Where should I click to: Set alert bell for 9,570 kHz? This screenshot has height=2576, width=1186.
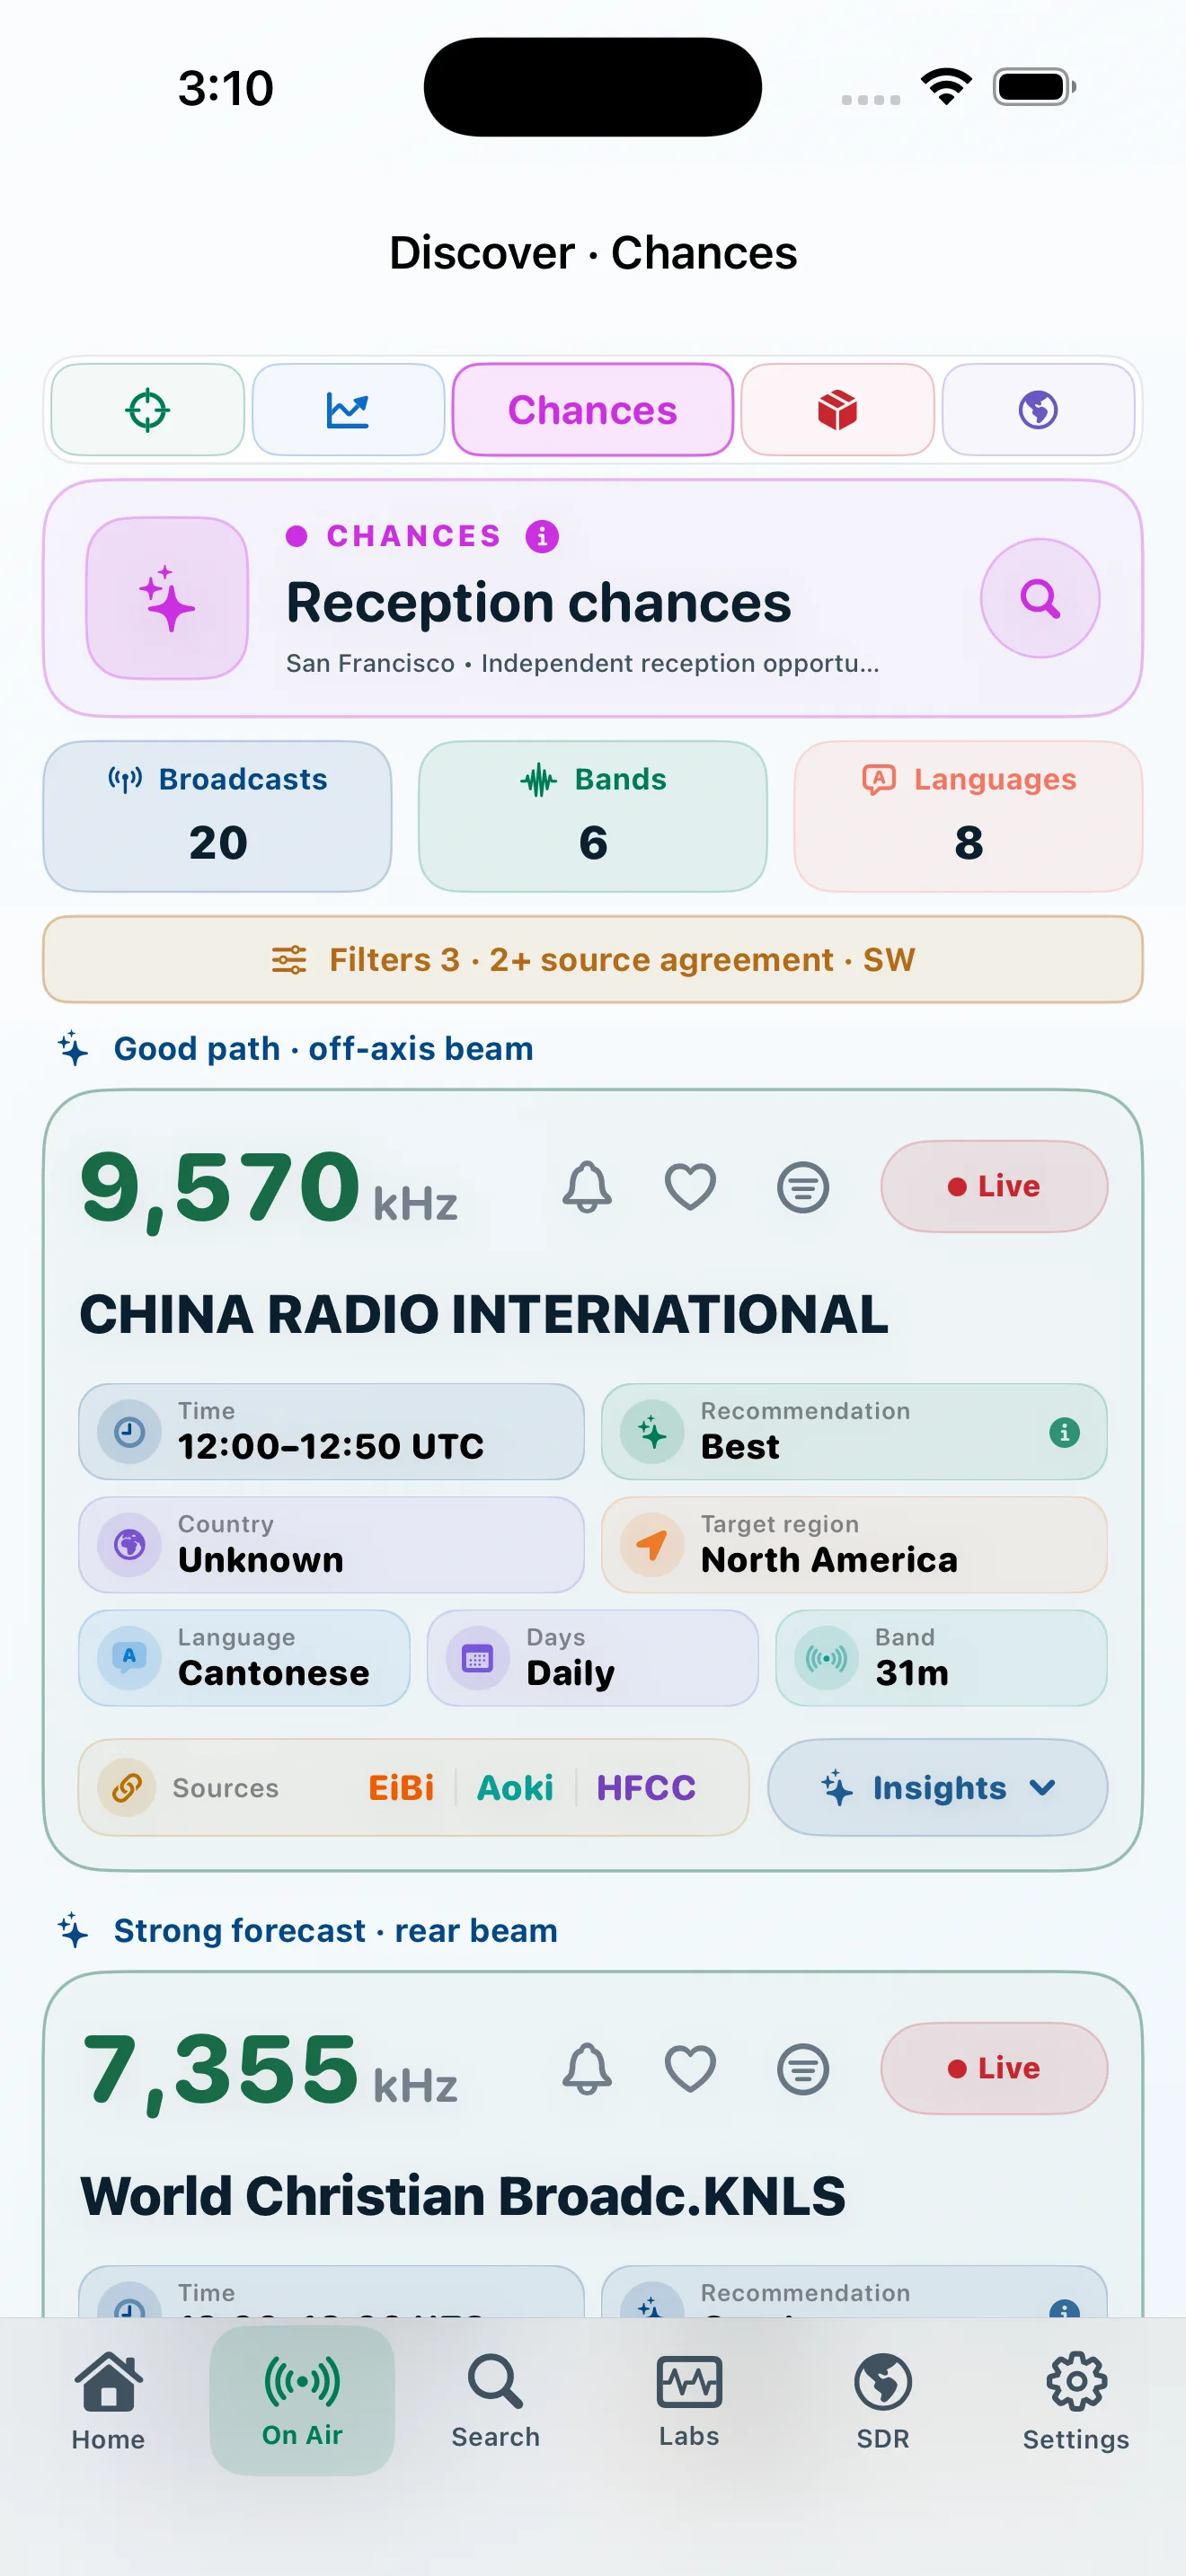587,1187
